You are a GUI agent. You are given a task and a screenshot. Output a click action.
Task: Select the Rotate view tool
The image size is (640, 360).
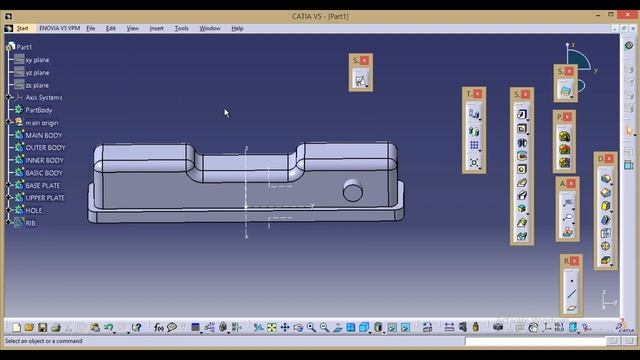(298, 327)
